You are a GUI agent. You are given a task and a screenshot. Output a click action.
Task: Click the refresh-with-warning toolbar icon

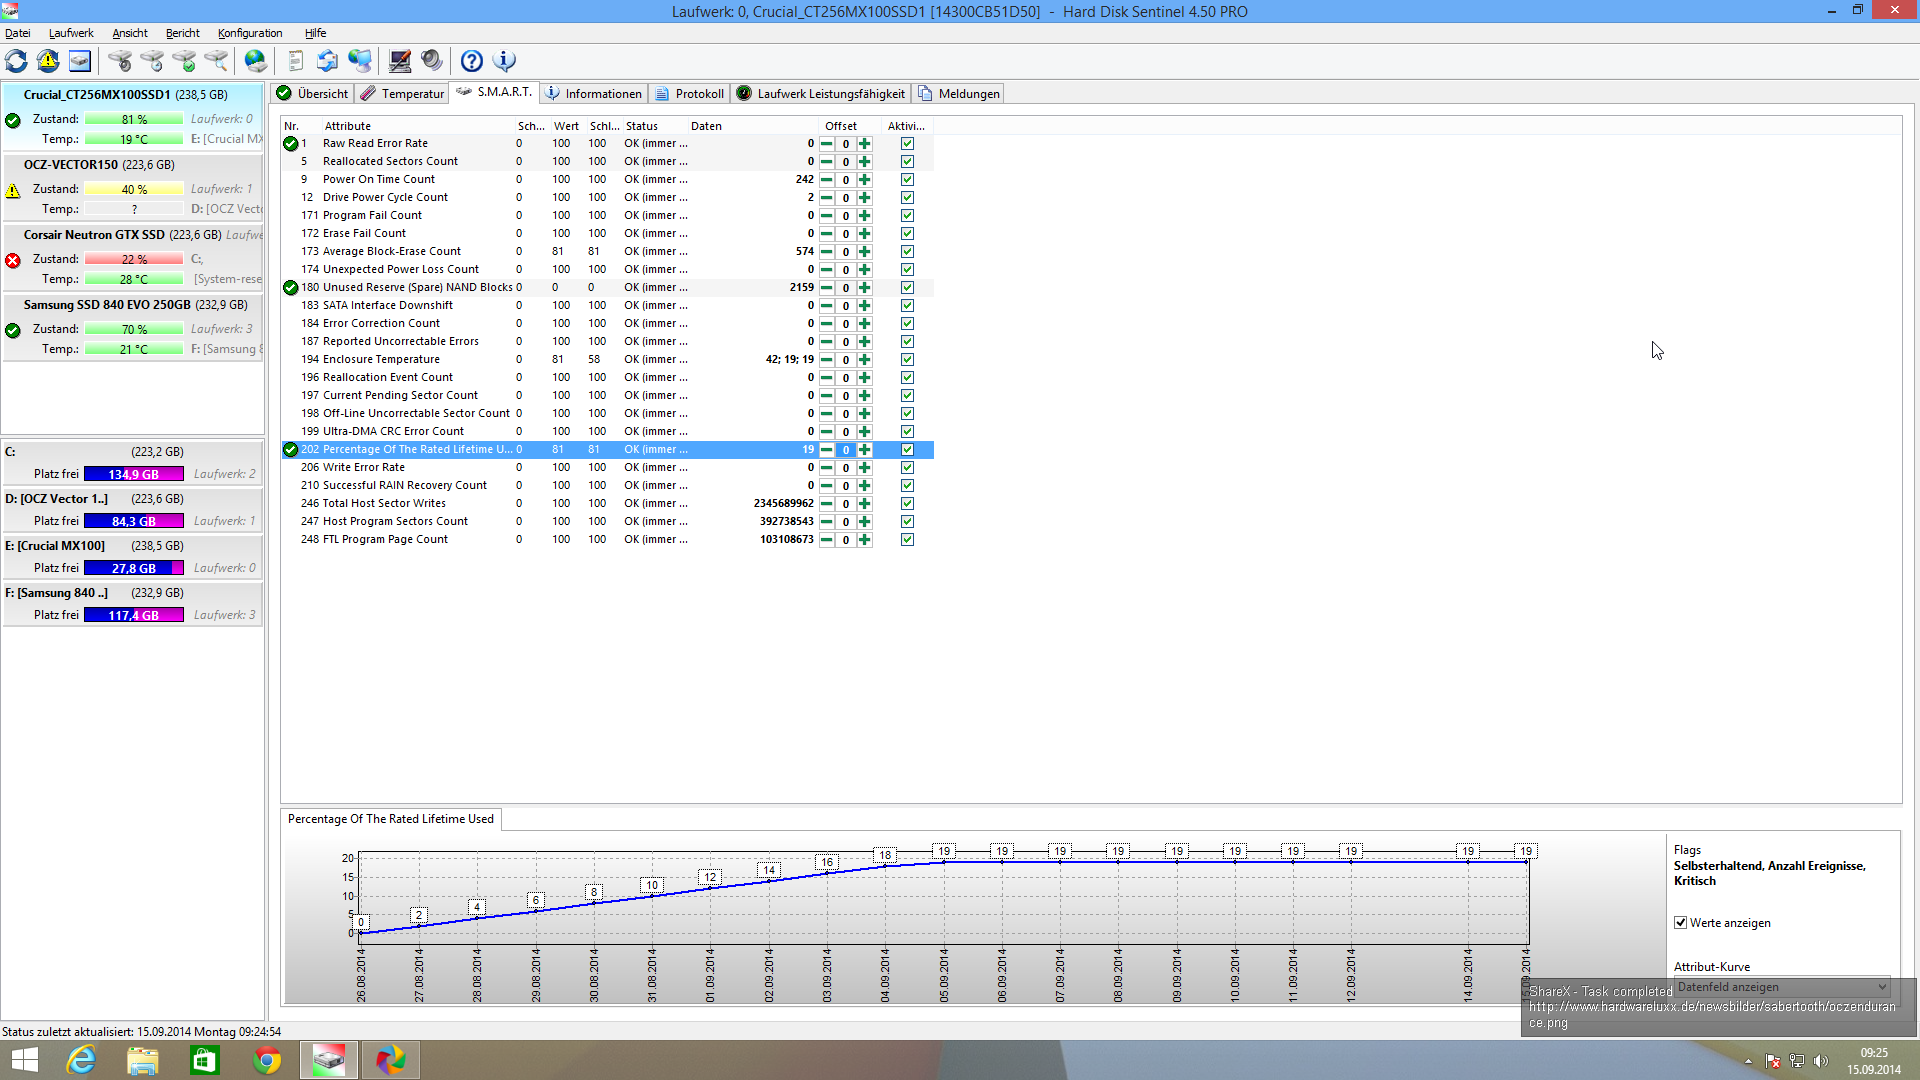click(48, 61)
